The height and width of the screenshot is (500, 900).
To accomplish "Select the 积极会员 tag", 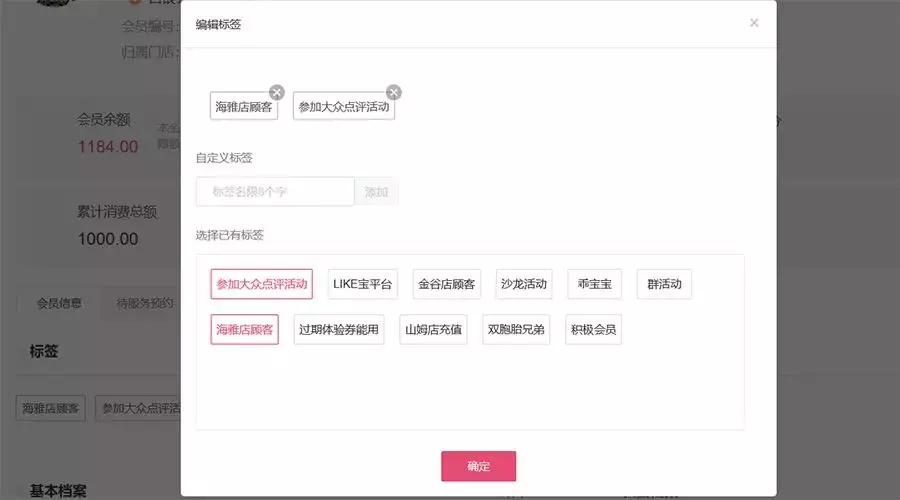I will point(593,330).
